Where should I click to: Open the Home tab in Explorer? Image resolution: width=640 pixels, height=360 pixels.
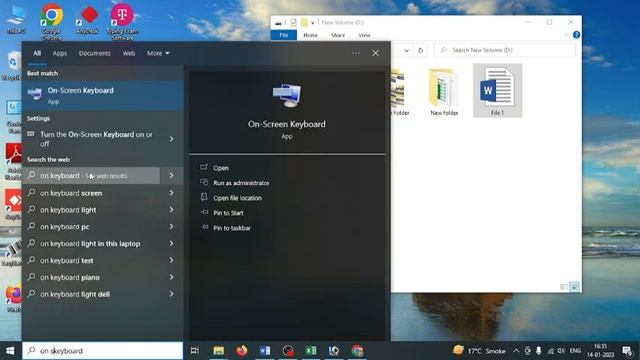tap(310, 35)
